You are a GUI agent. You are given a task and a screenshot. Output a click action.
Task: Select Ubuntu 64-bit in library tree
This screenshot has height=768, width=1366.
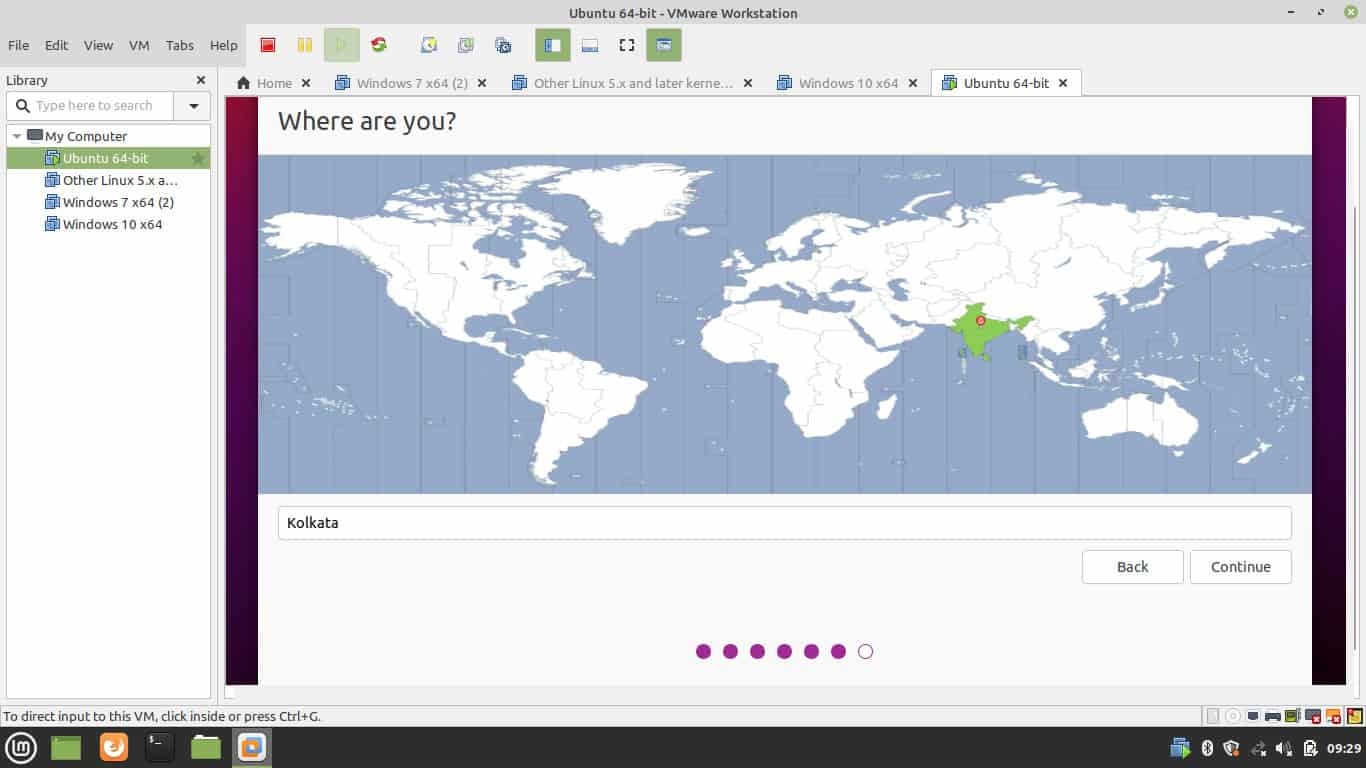pos(108,158)
